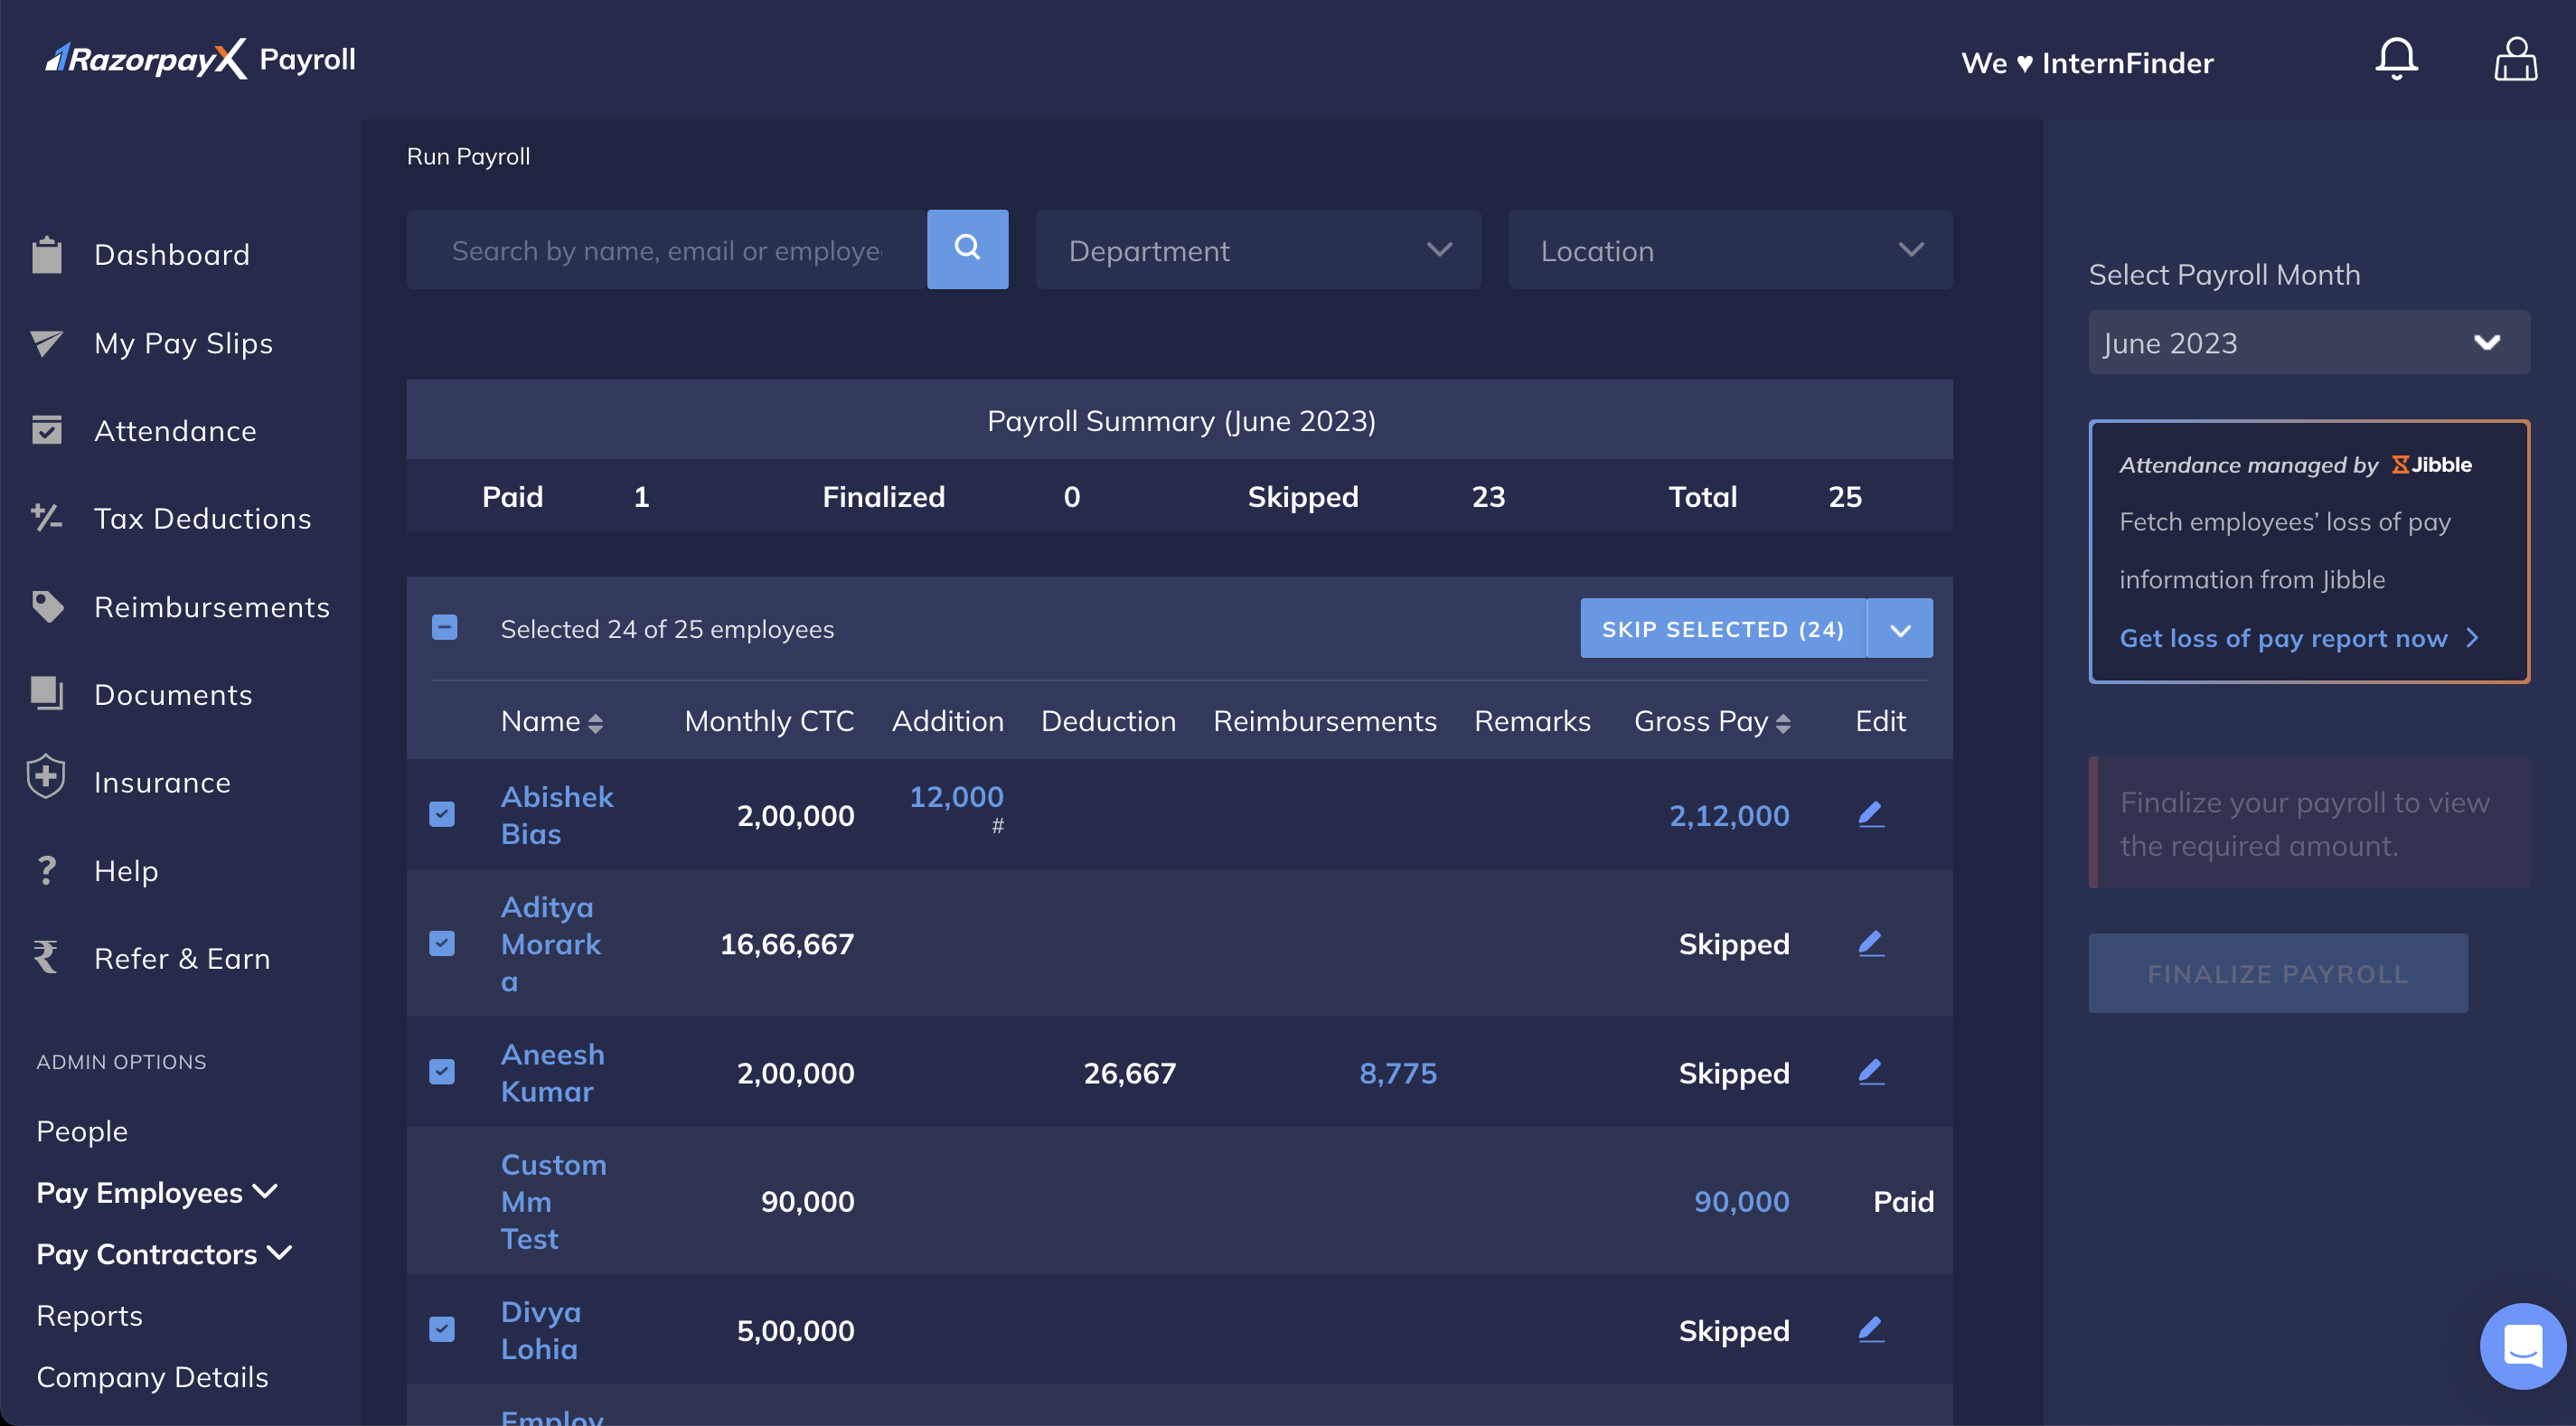Image resolution: width=2576 pixels, height=1426 pixels.
Task: Open Divya Lohia employee link
Action: (540, 1330)
